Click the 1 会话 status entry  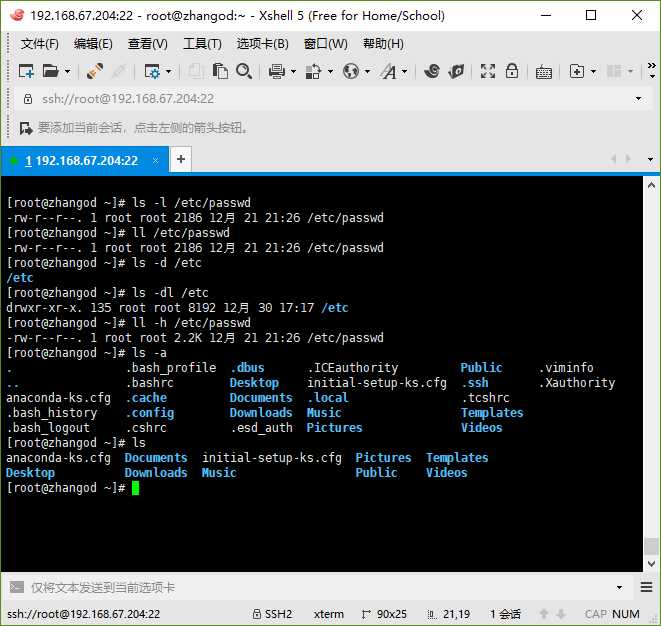click(x=505, y=614)
